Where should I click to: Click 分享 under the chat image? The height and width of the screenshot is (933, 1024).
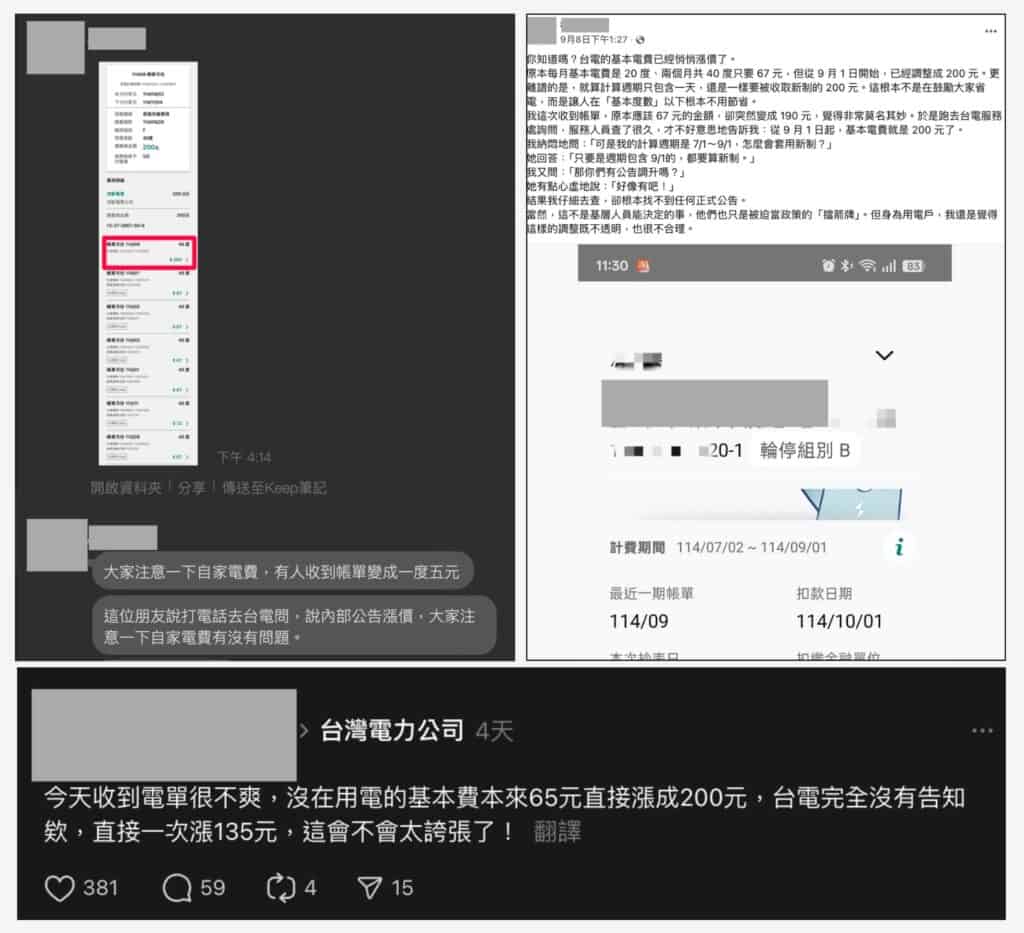tap(191, 488)
